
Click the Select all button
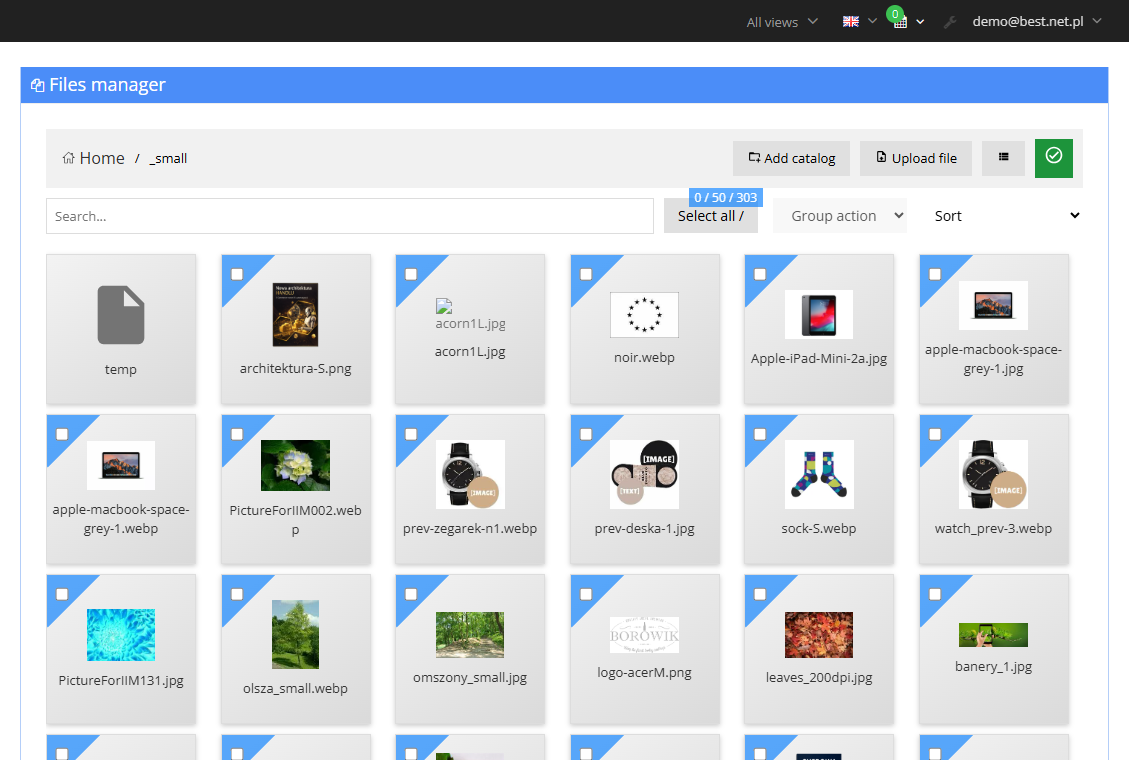(711, 216)
